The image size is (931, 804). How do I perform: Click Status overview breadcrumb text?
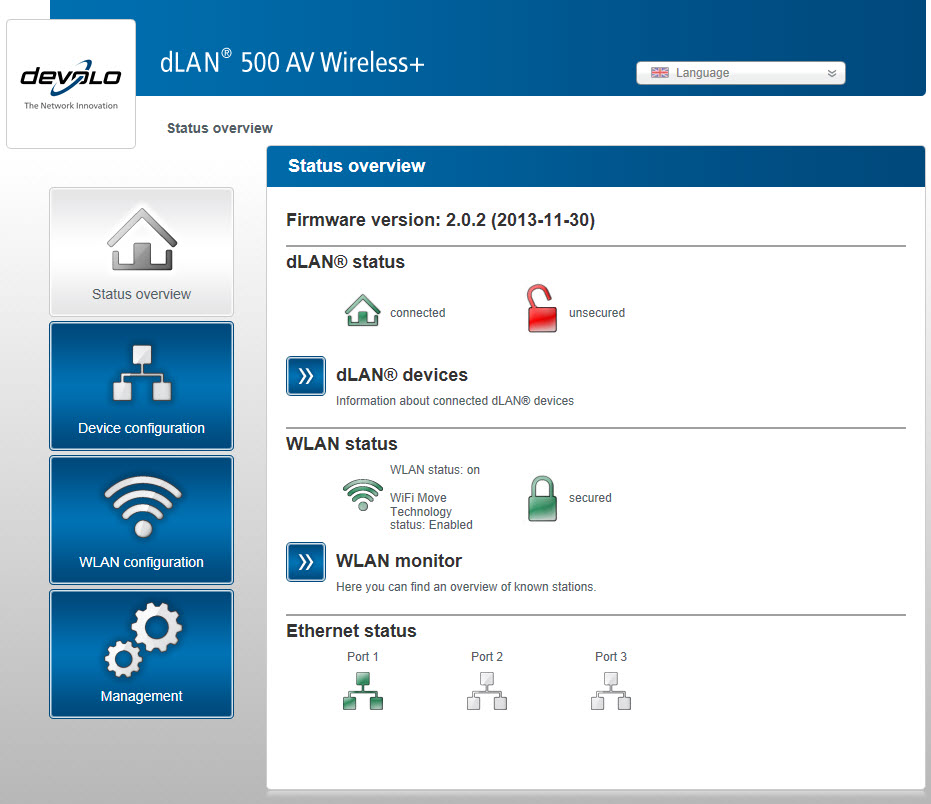220,128
